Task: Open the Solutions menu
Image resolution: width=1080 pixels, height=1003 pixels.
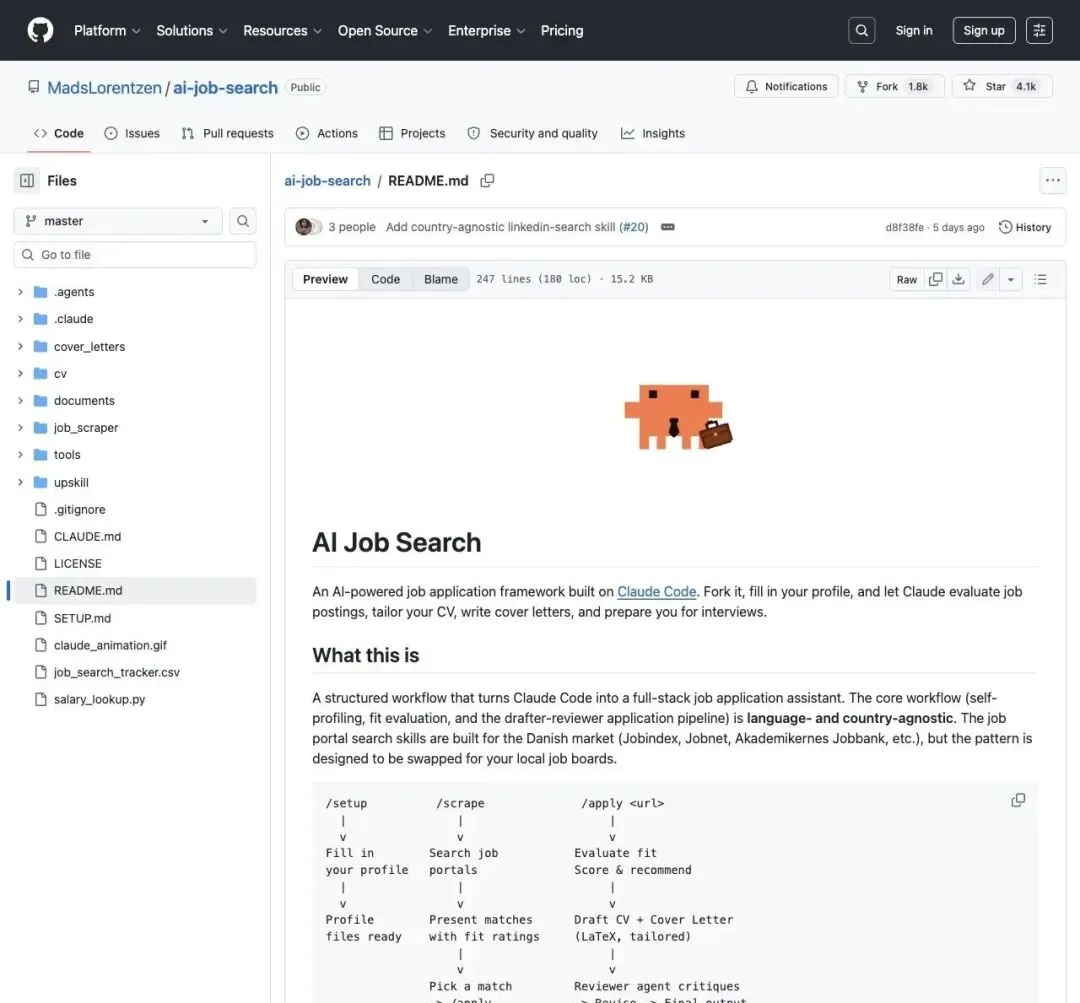Action: [x=191, y=30]
